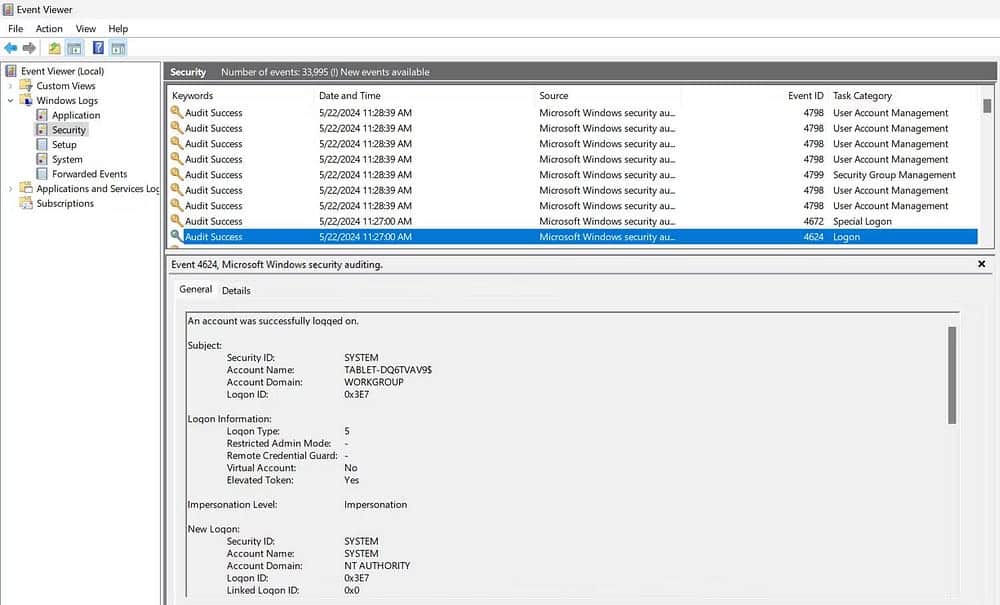Open the Application log in the tree
The height and width of the screenshot is (605, 1000).
76,115
